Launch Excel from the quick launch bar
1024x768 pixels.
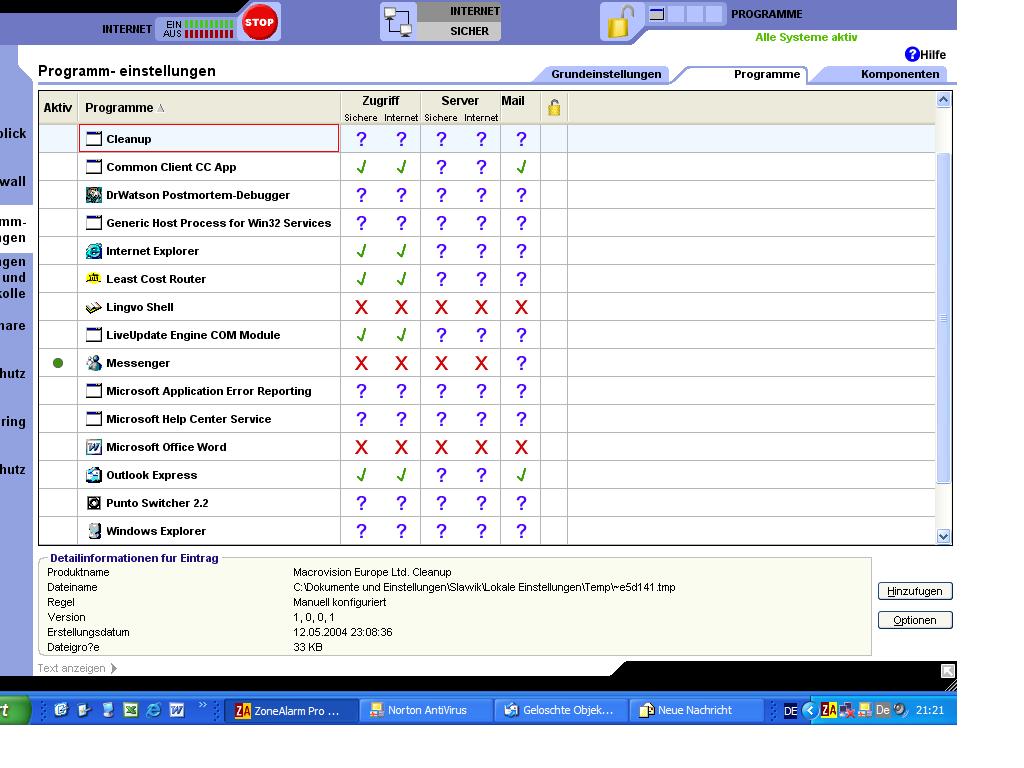pos(131,710)
